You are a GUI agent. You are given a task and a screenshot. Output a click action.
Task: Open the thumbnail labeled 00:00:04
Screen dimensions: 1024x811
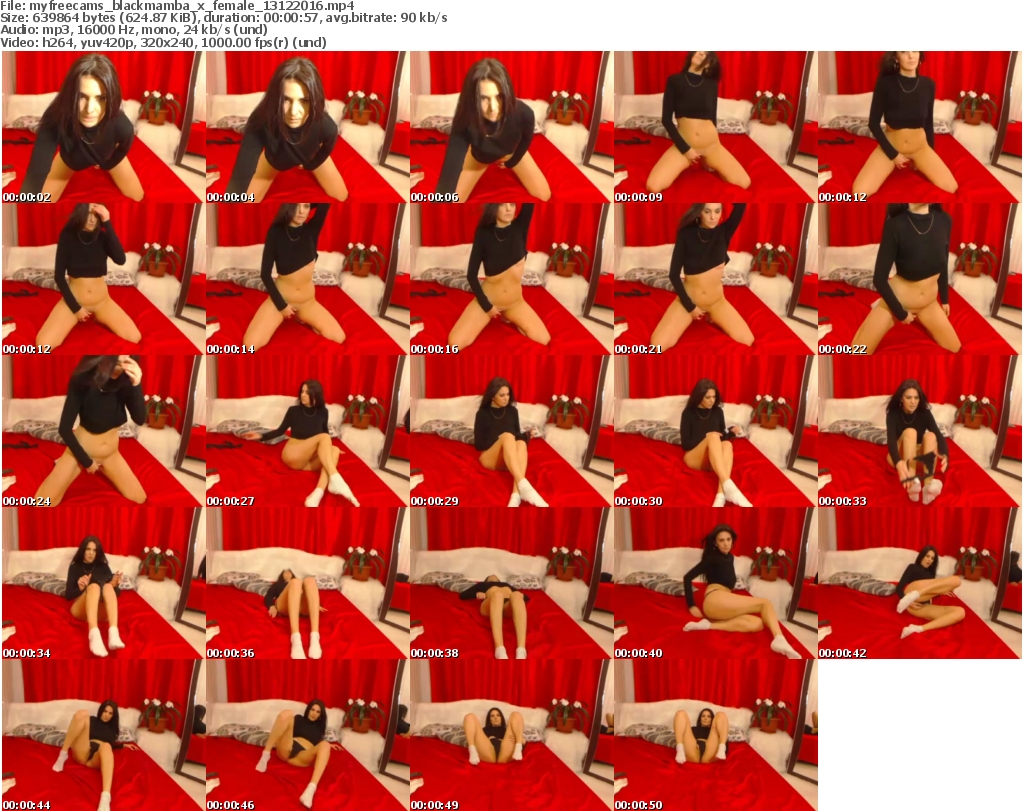coord(308,127)
